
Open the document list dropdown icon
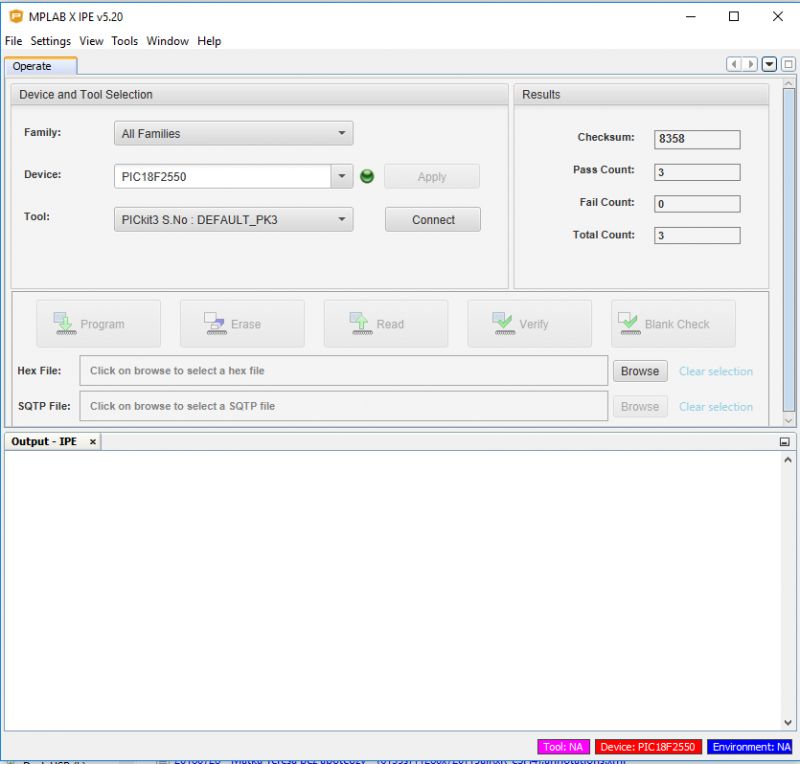pyautogui.click(x=769, y=64)
